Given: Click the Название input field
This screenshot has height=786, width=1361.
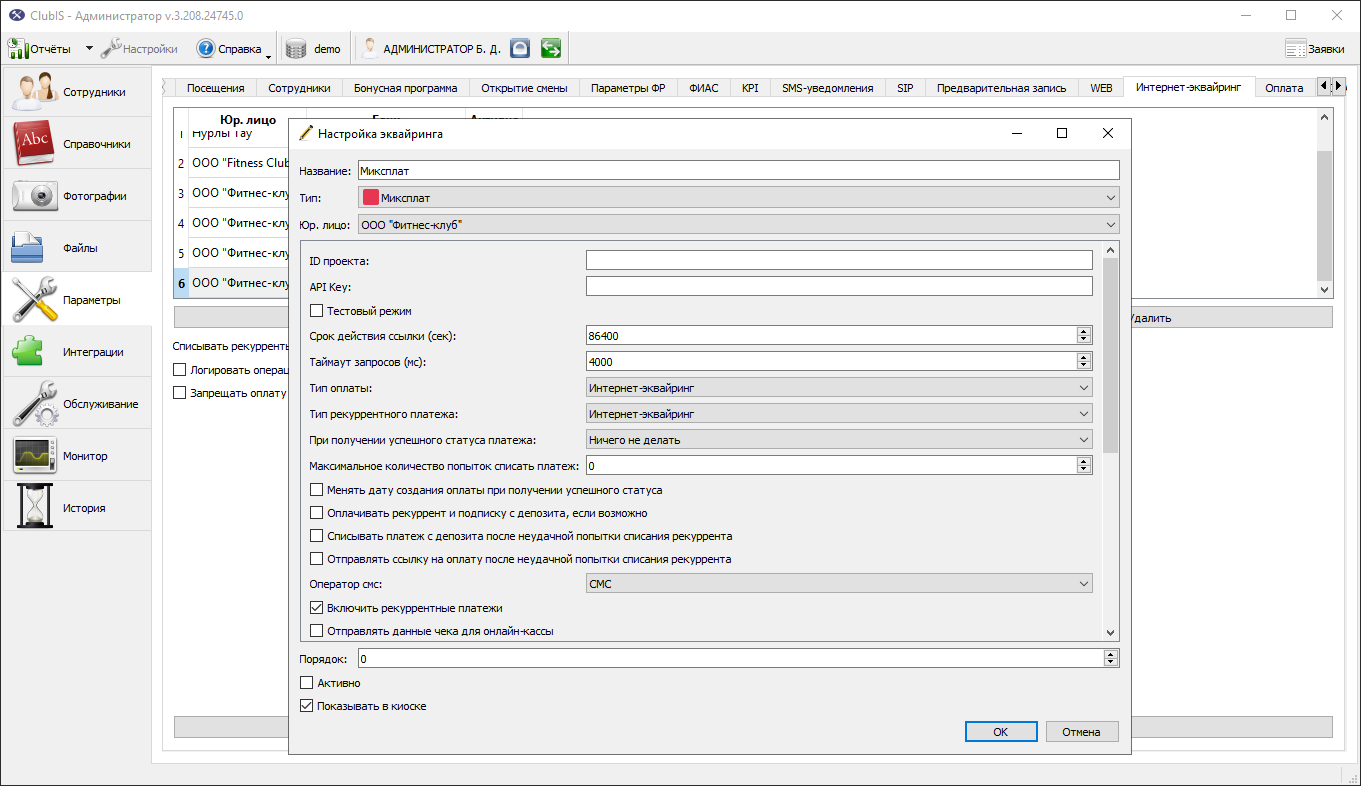Looking at the screenshot, I should [x=738, y=171].
